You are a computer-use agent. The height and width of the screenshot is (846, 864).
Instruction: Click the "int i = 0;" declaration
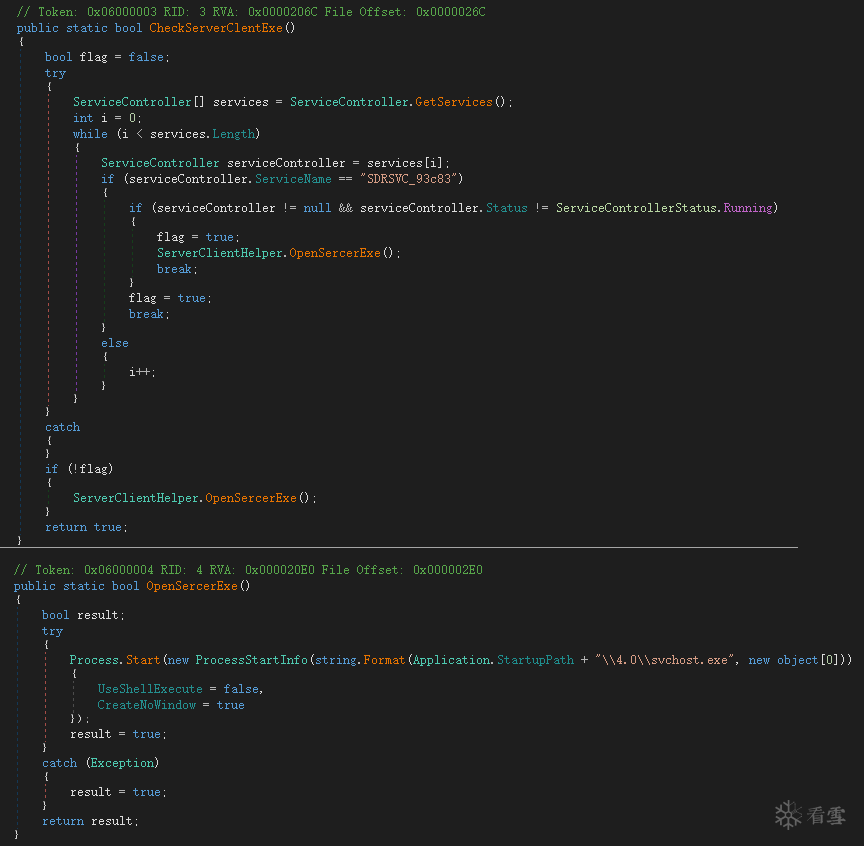(107, 118)
